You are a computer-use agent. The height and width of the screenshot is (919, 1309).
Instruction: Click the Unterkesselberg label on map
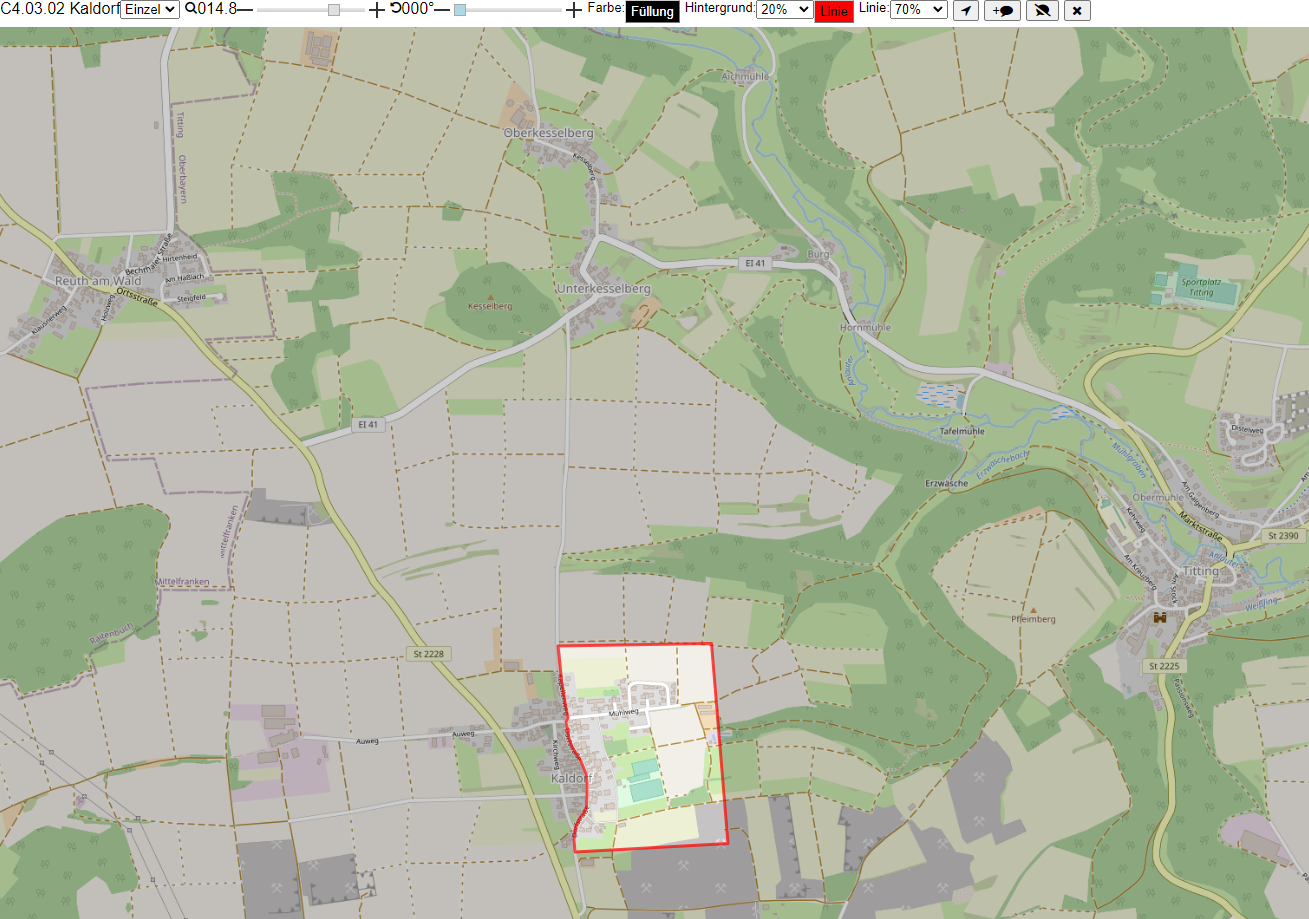pos(602,288)
